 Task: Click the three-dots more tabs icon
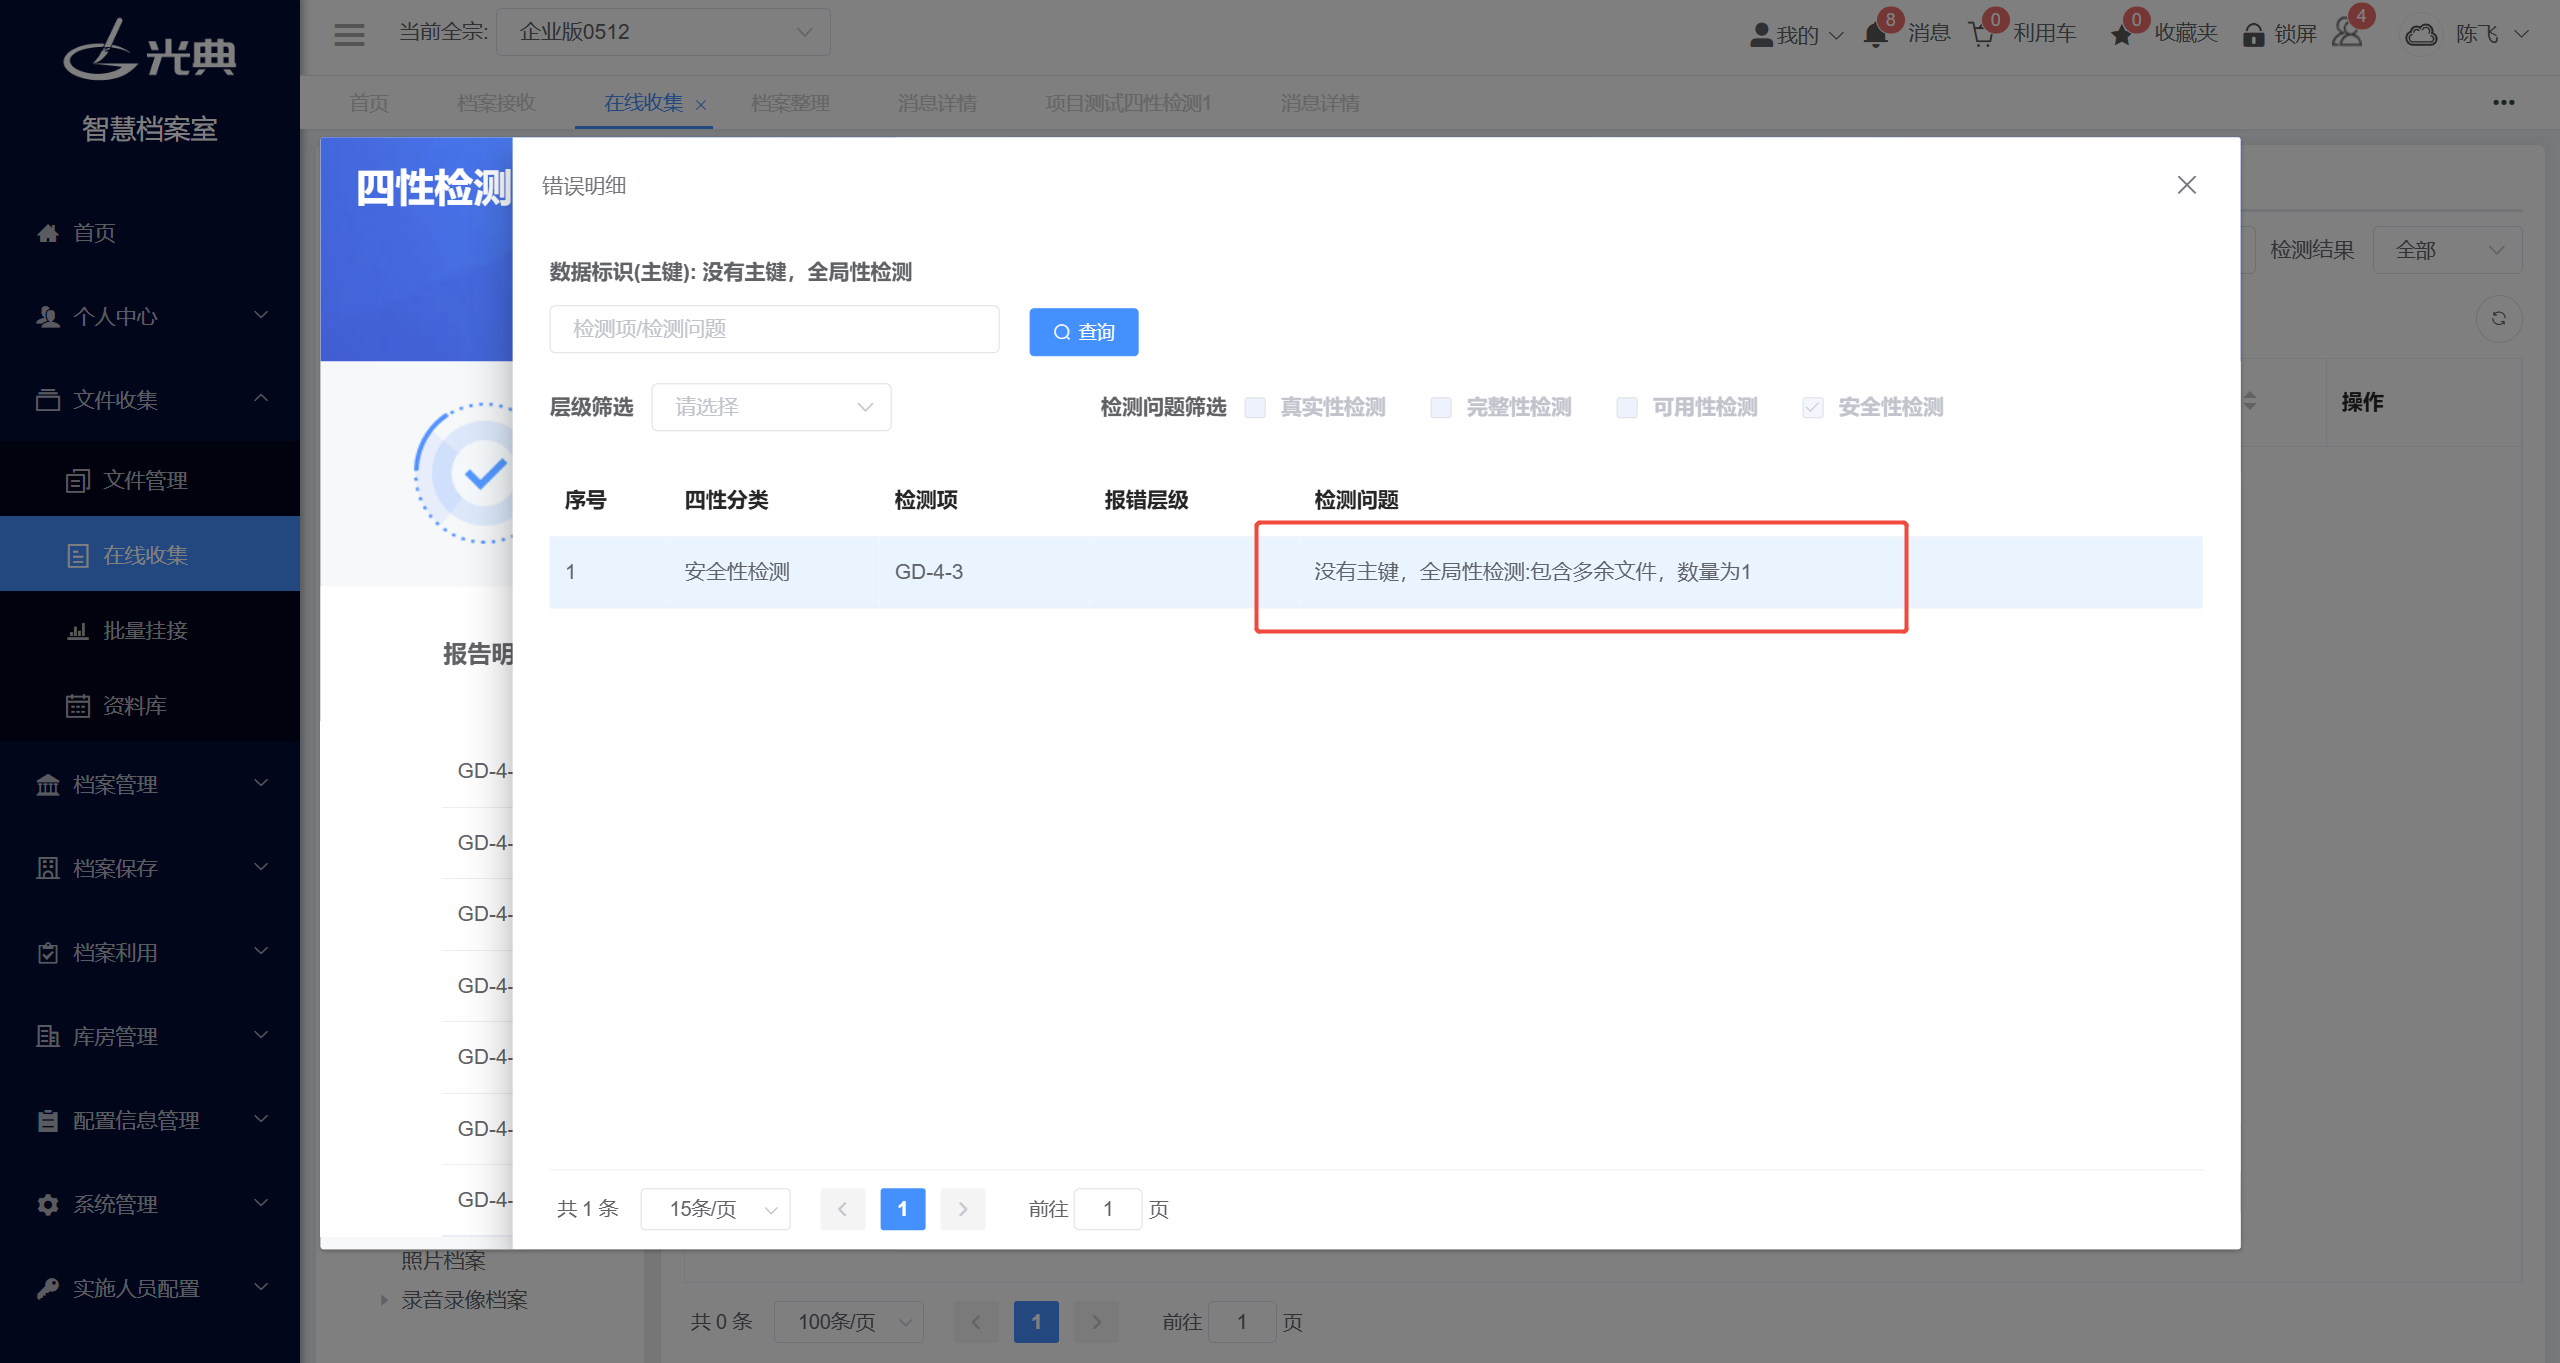[x=2504, y=103]
